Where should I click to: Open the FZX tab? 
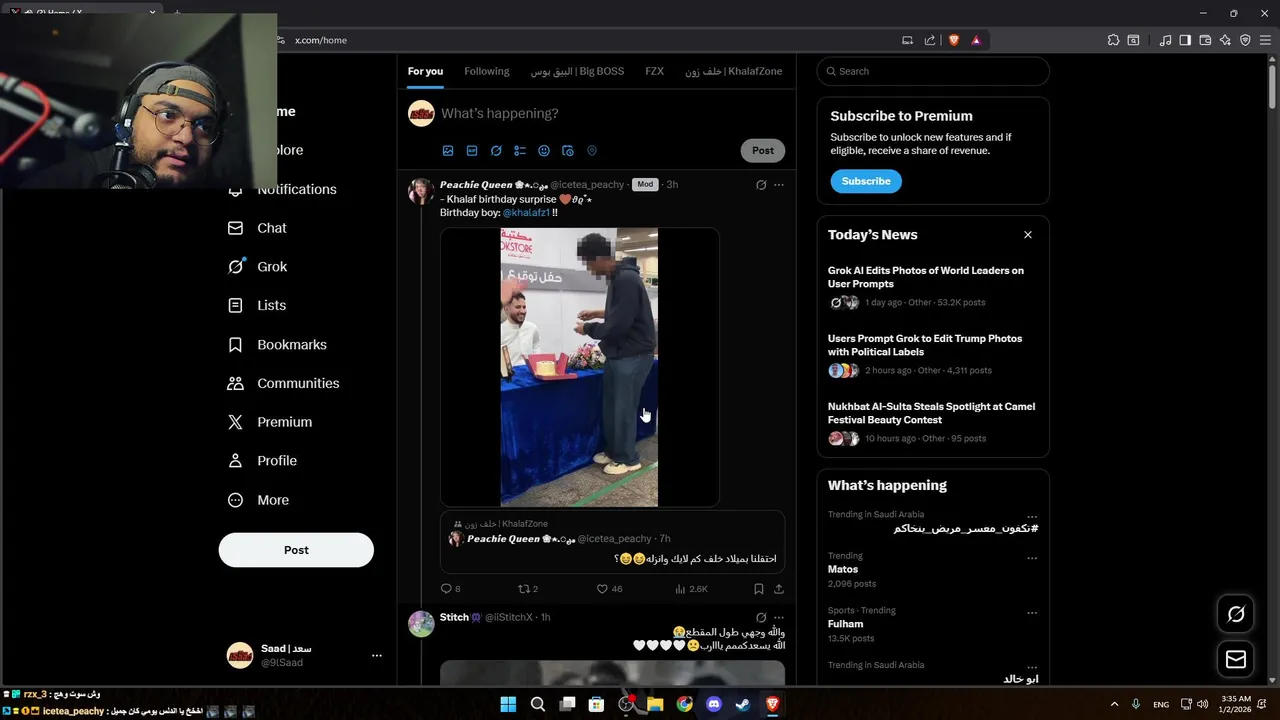655,71
